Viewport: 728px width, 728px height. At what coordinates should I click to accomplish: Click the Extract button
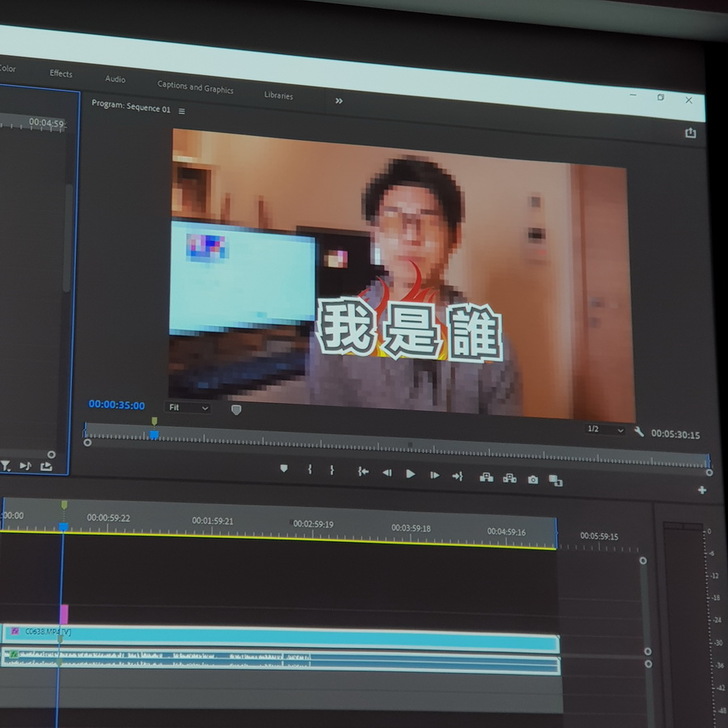click(509, 479)
